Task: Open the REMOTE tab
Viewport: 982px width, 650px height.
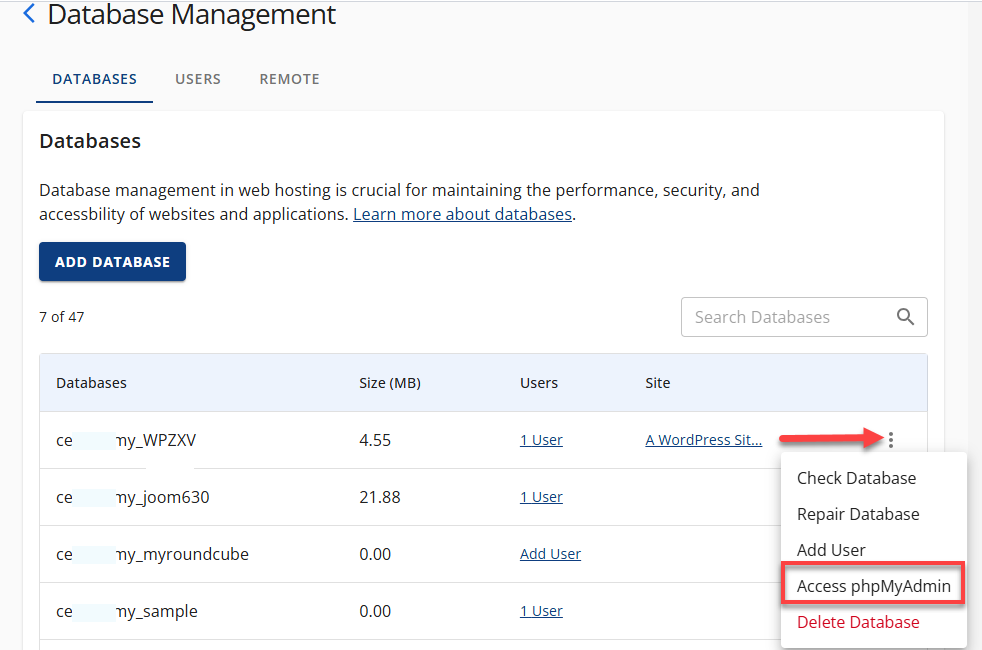Action: [289, 78]
